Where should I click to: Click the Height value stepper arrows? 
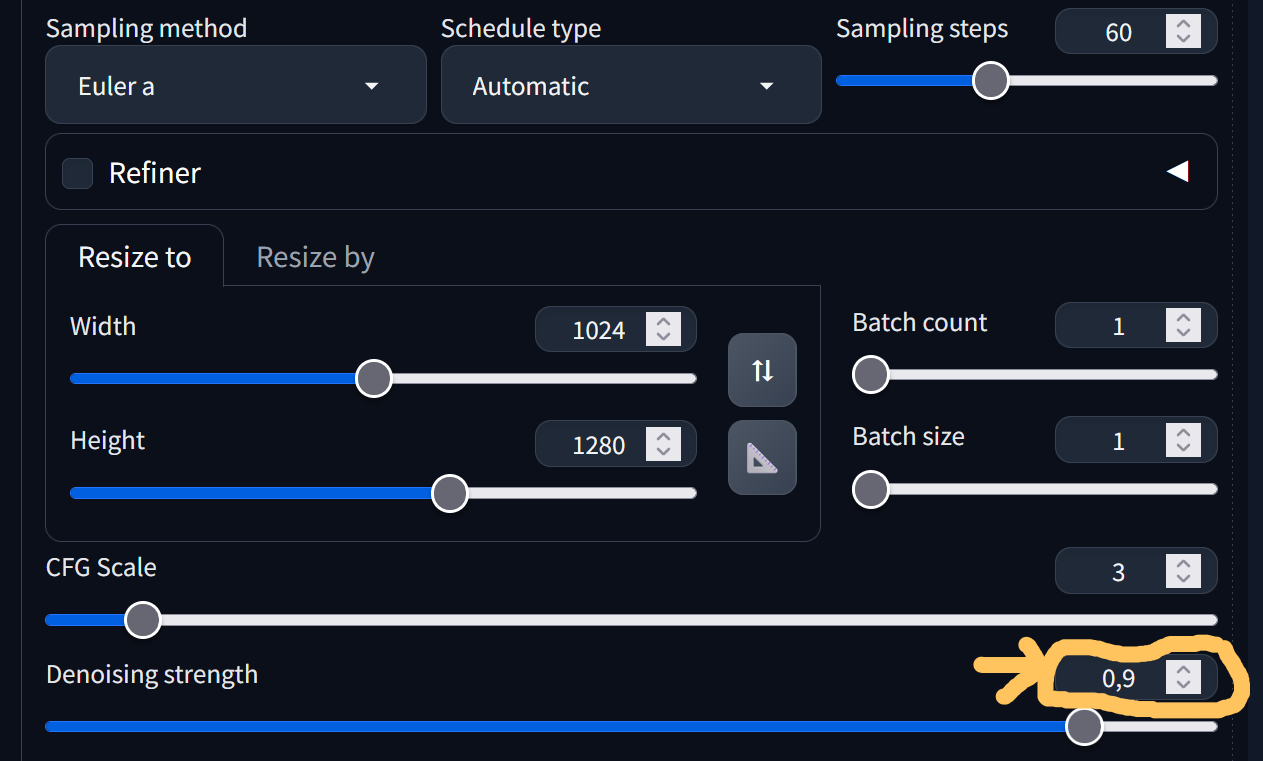663,444
